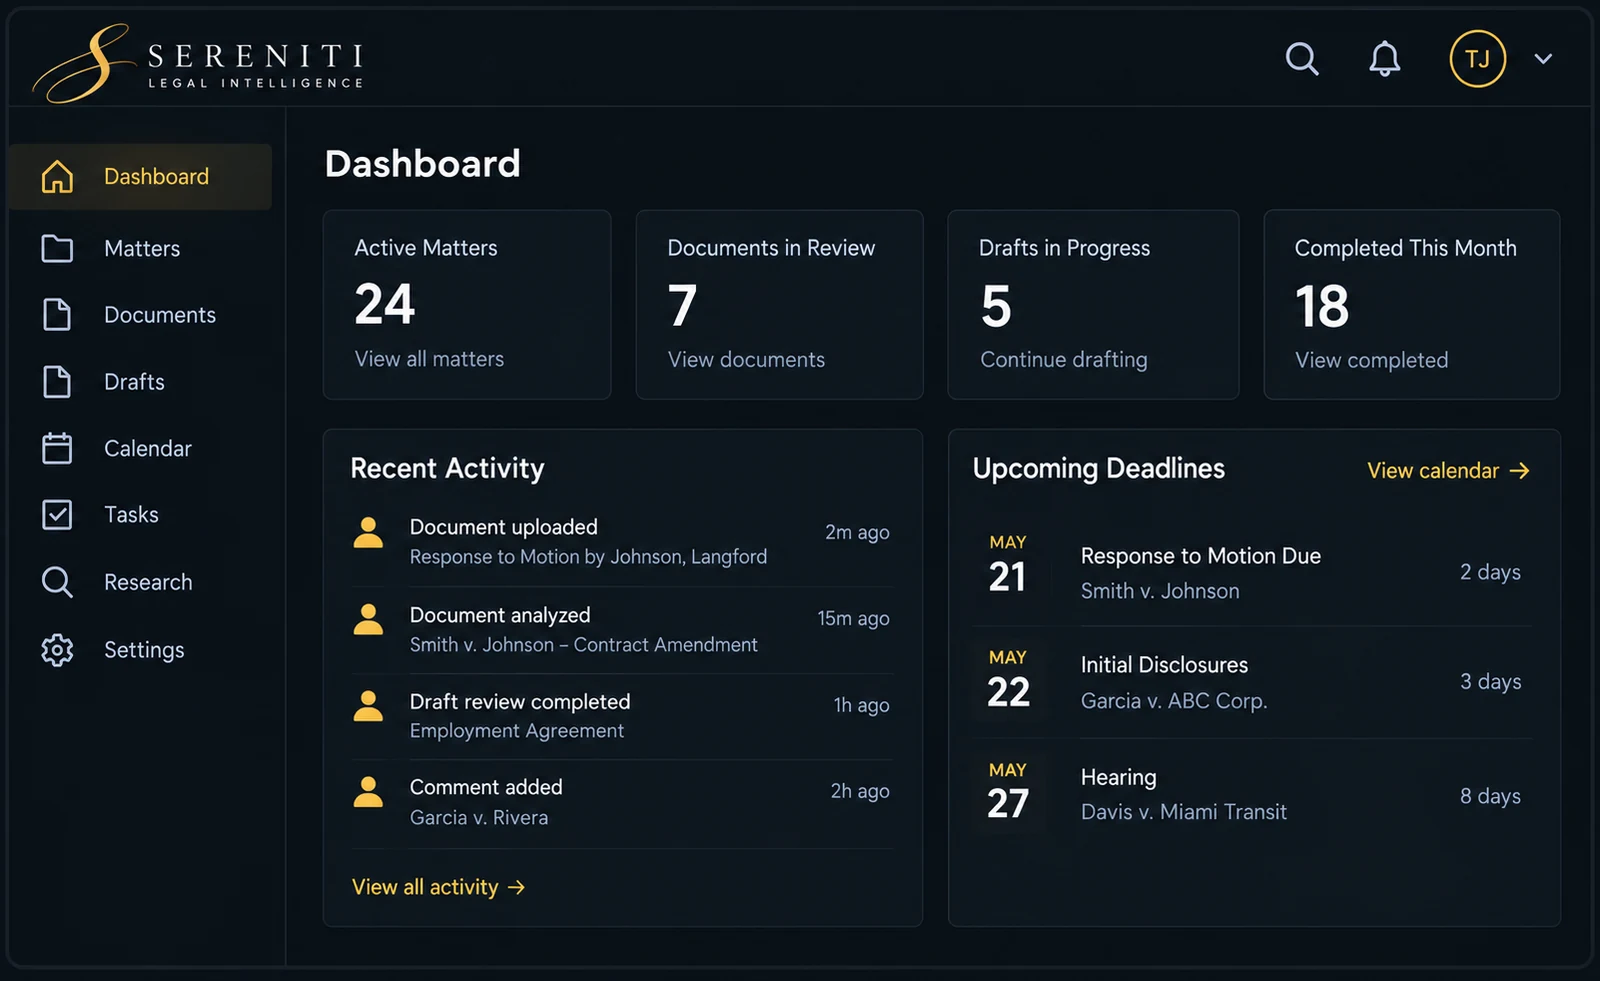Click the Research magnifier icon
This screenshot has width=1600, height=981.
tap(57, 582)
